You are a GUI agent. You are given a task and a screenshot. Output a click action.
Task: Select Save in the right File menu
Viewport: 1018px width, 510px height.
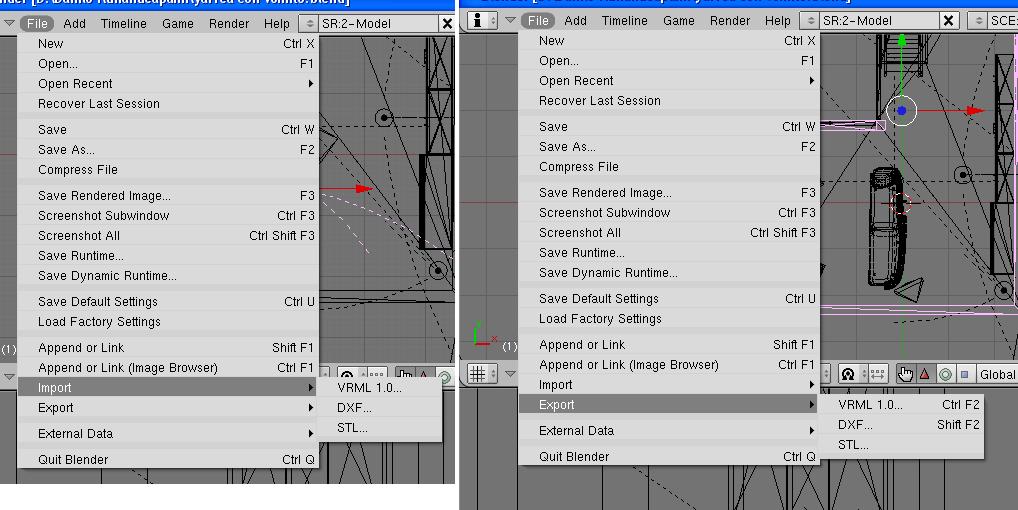(669, 127)
